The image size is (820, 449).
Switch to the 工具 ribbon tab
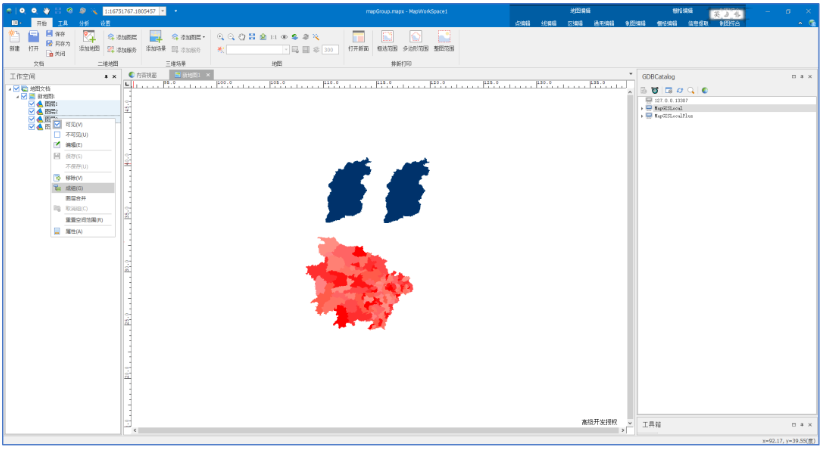(63, 23)
